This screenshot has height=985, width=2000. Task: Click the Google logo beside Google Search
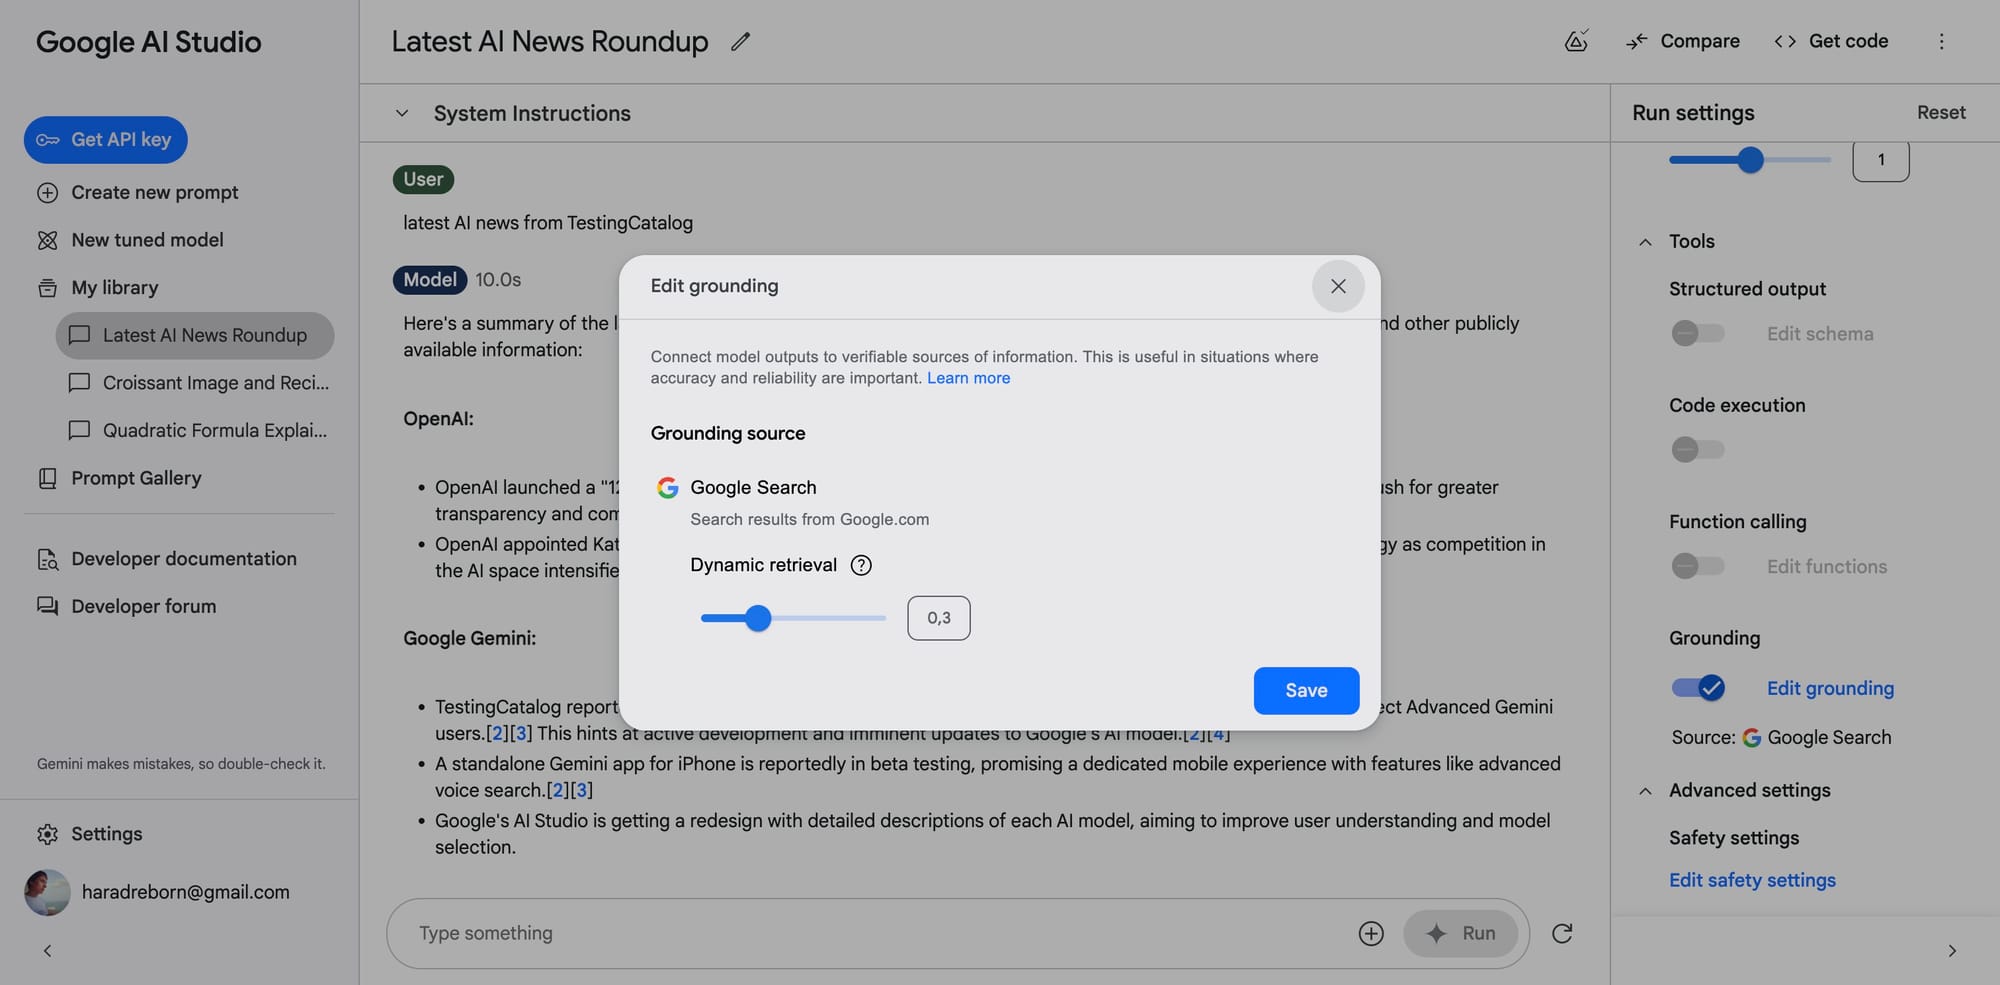(667, 487)
